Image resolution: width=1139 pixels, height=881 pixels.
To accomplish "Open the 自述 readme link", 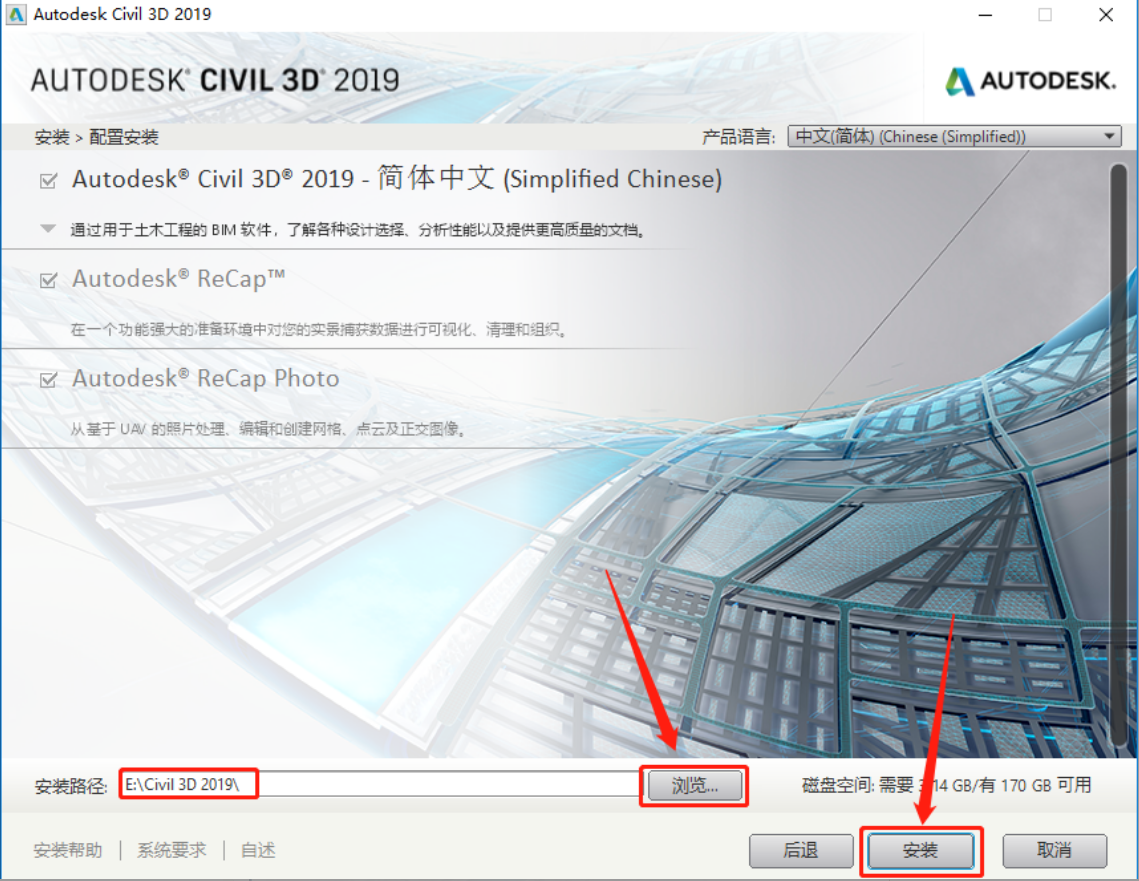I will [x=258, y=850].
